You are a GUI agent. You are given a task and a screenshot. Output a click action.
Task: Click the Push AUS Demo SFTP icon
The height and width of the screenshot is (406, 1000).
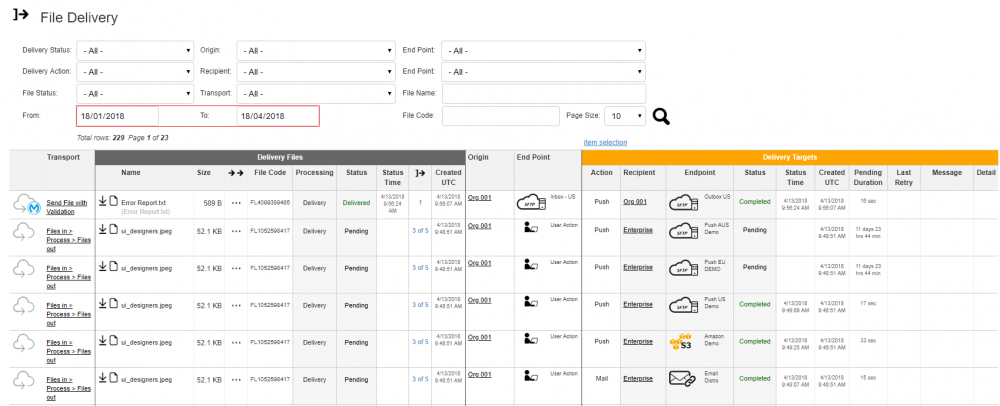[682, 231]
